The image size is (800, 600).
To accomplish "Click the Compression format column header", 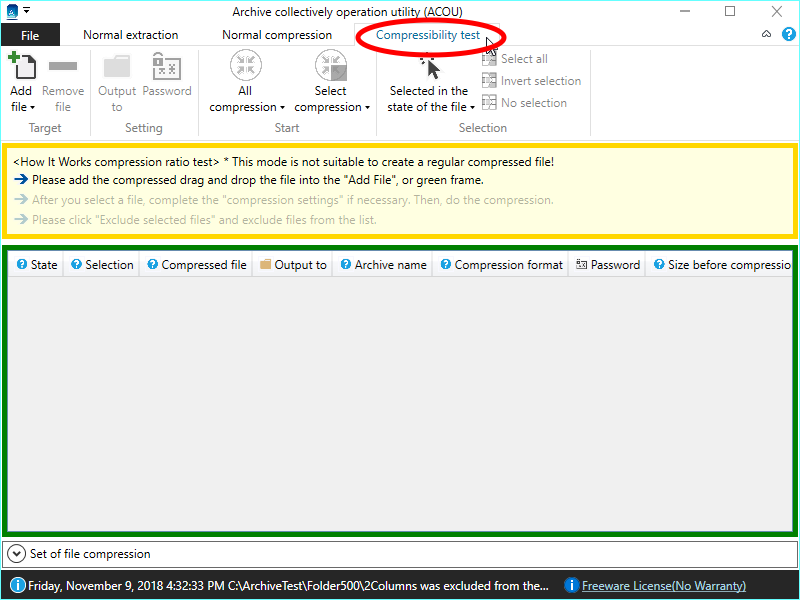I will pyautogui.click(x=508, y=265).
